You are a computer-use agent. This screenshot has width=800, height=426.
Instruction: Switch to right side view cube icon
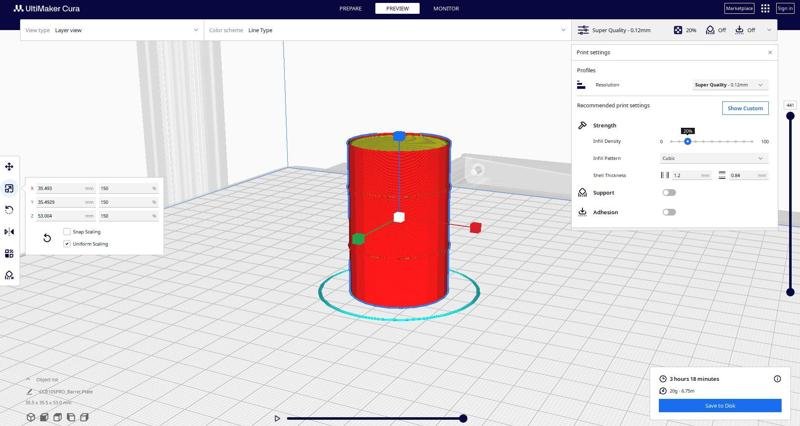(84, 417)
